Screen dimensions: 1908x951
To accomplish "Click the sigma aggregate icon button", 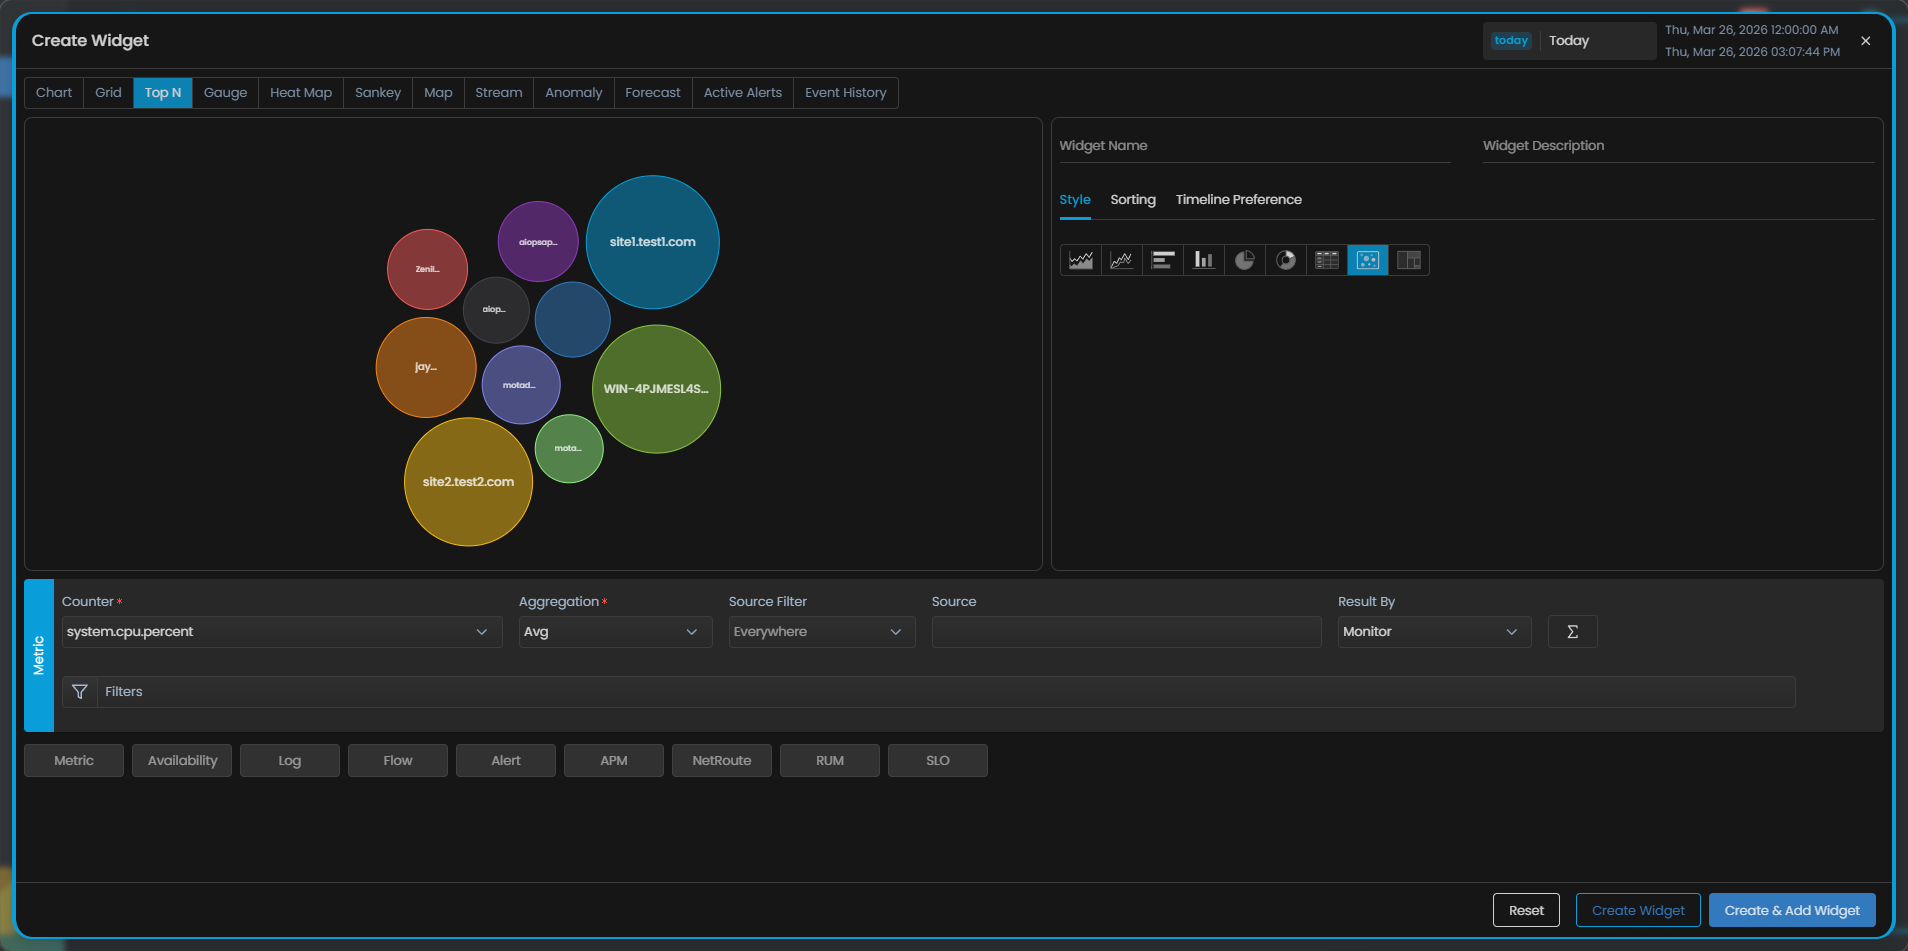I will pos(1572,632).
